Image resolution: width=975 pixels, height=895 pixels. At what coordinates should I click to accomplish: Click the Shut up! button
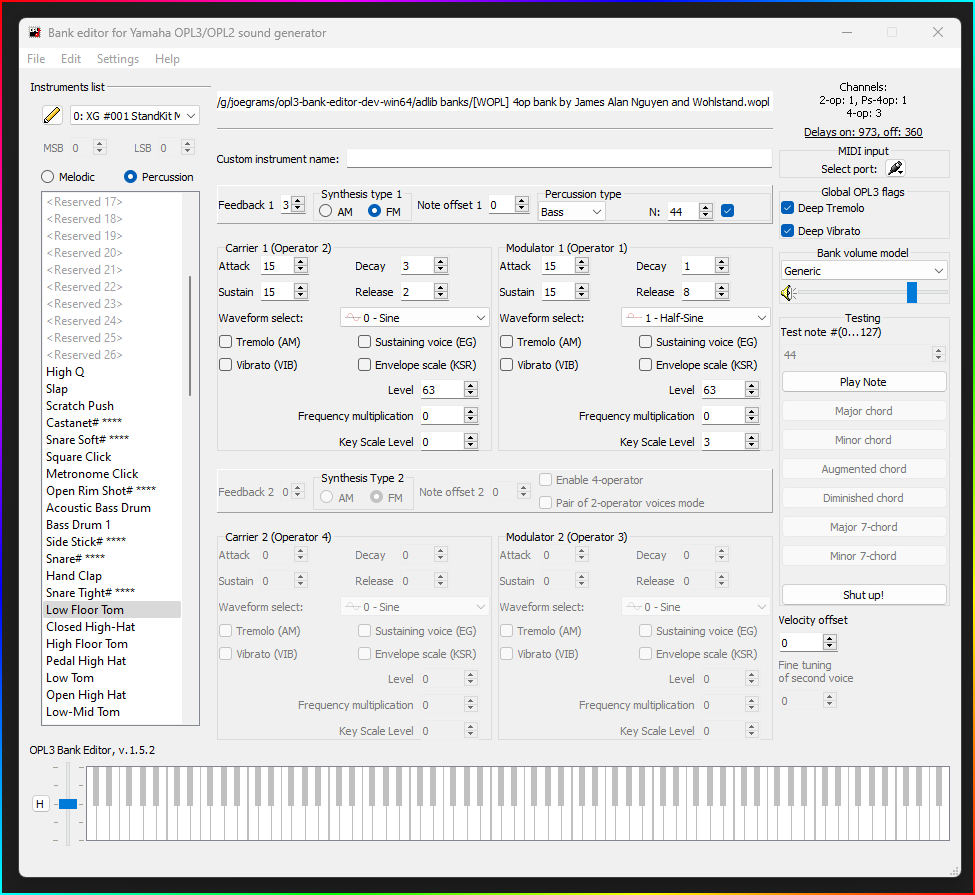864,595
